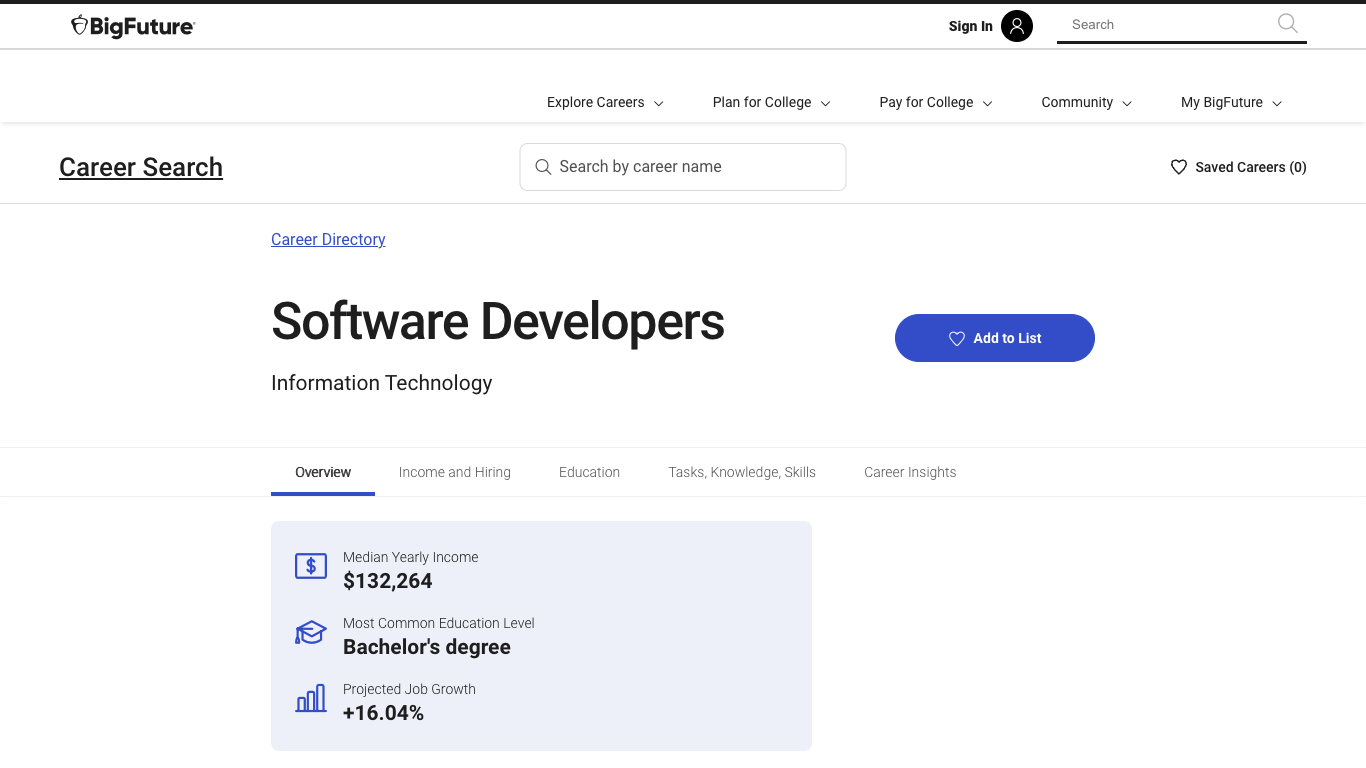This screenshot has width=1366, height=768.
Task: Expand the Explore Careers menu
Action: click(605, 102)
